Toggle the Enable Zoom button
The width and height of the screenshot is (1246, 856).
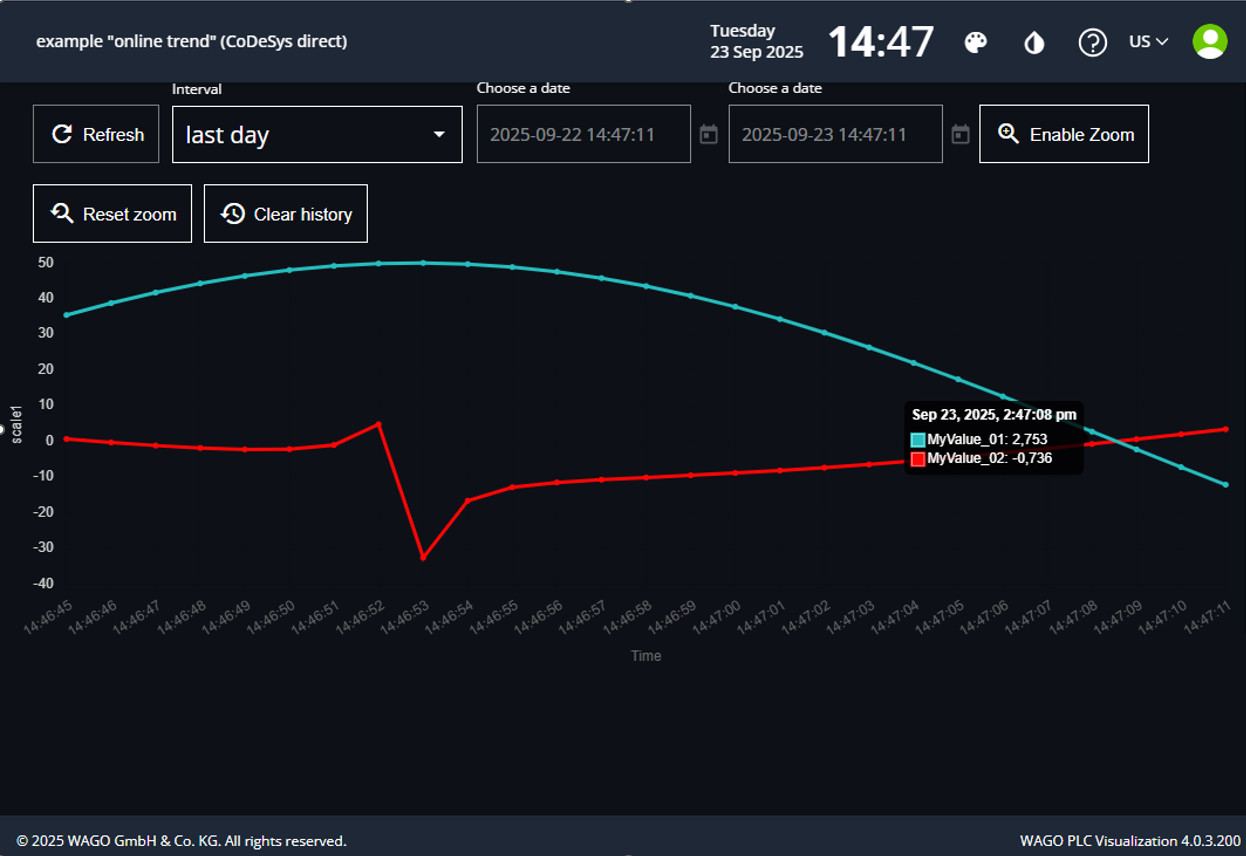(1064, 134)
